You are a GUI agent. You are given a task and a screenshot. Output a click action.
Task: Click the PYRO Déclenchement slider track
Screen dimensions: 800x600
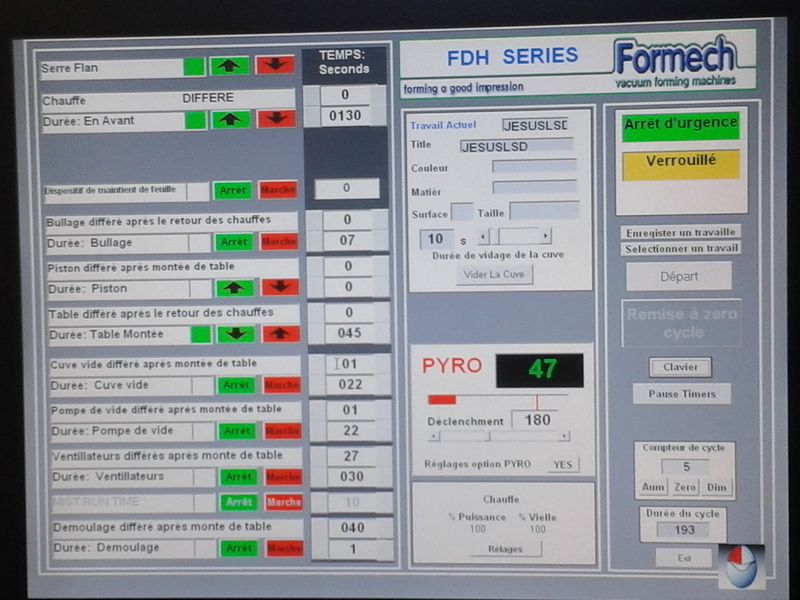499,436
